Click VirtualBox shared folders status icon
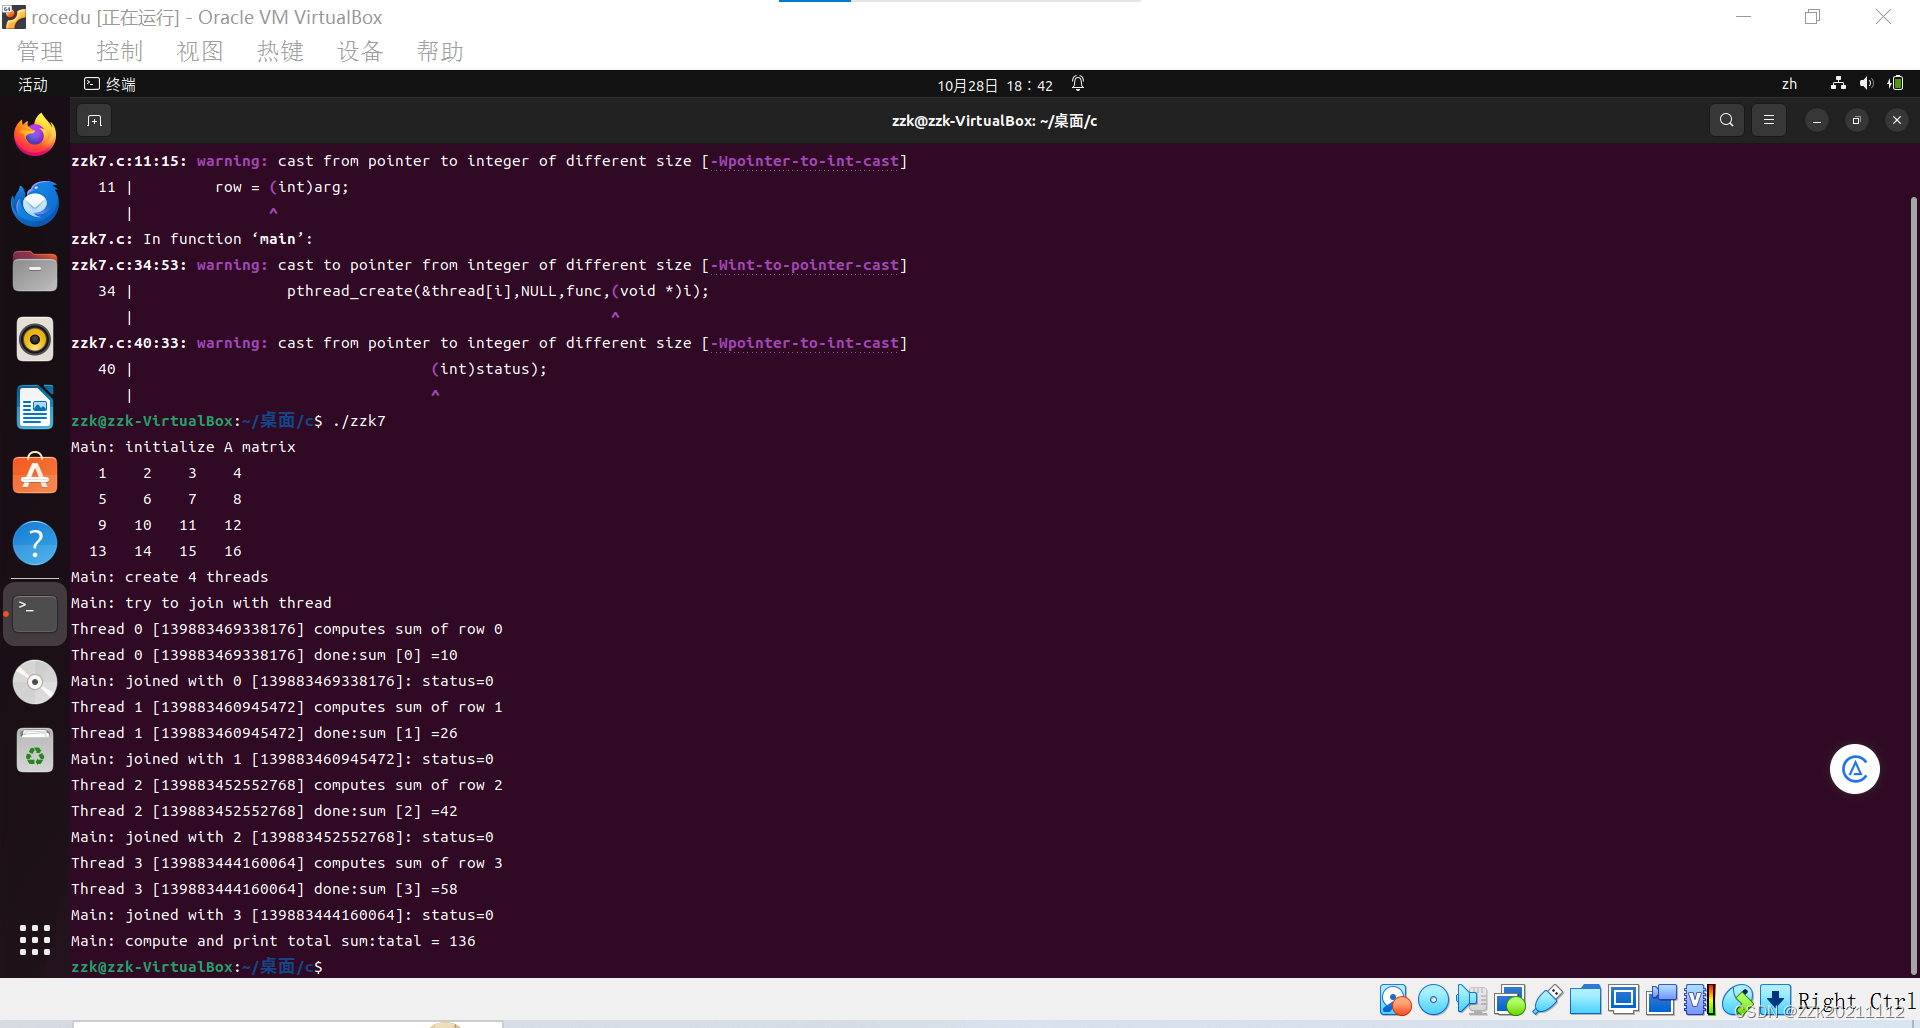Viewport: 1920px width, 1028px height. pyautogui.click(x=1585, y=1000)
